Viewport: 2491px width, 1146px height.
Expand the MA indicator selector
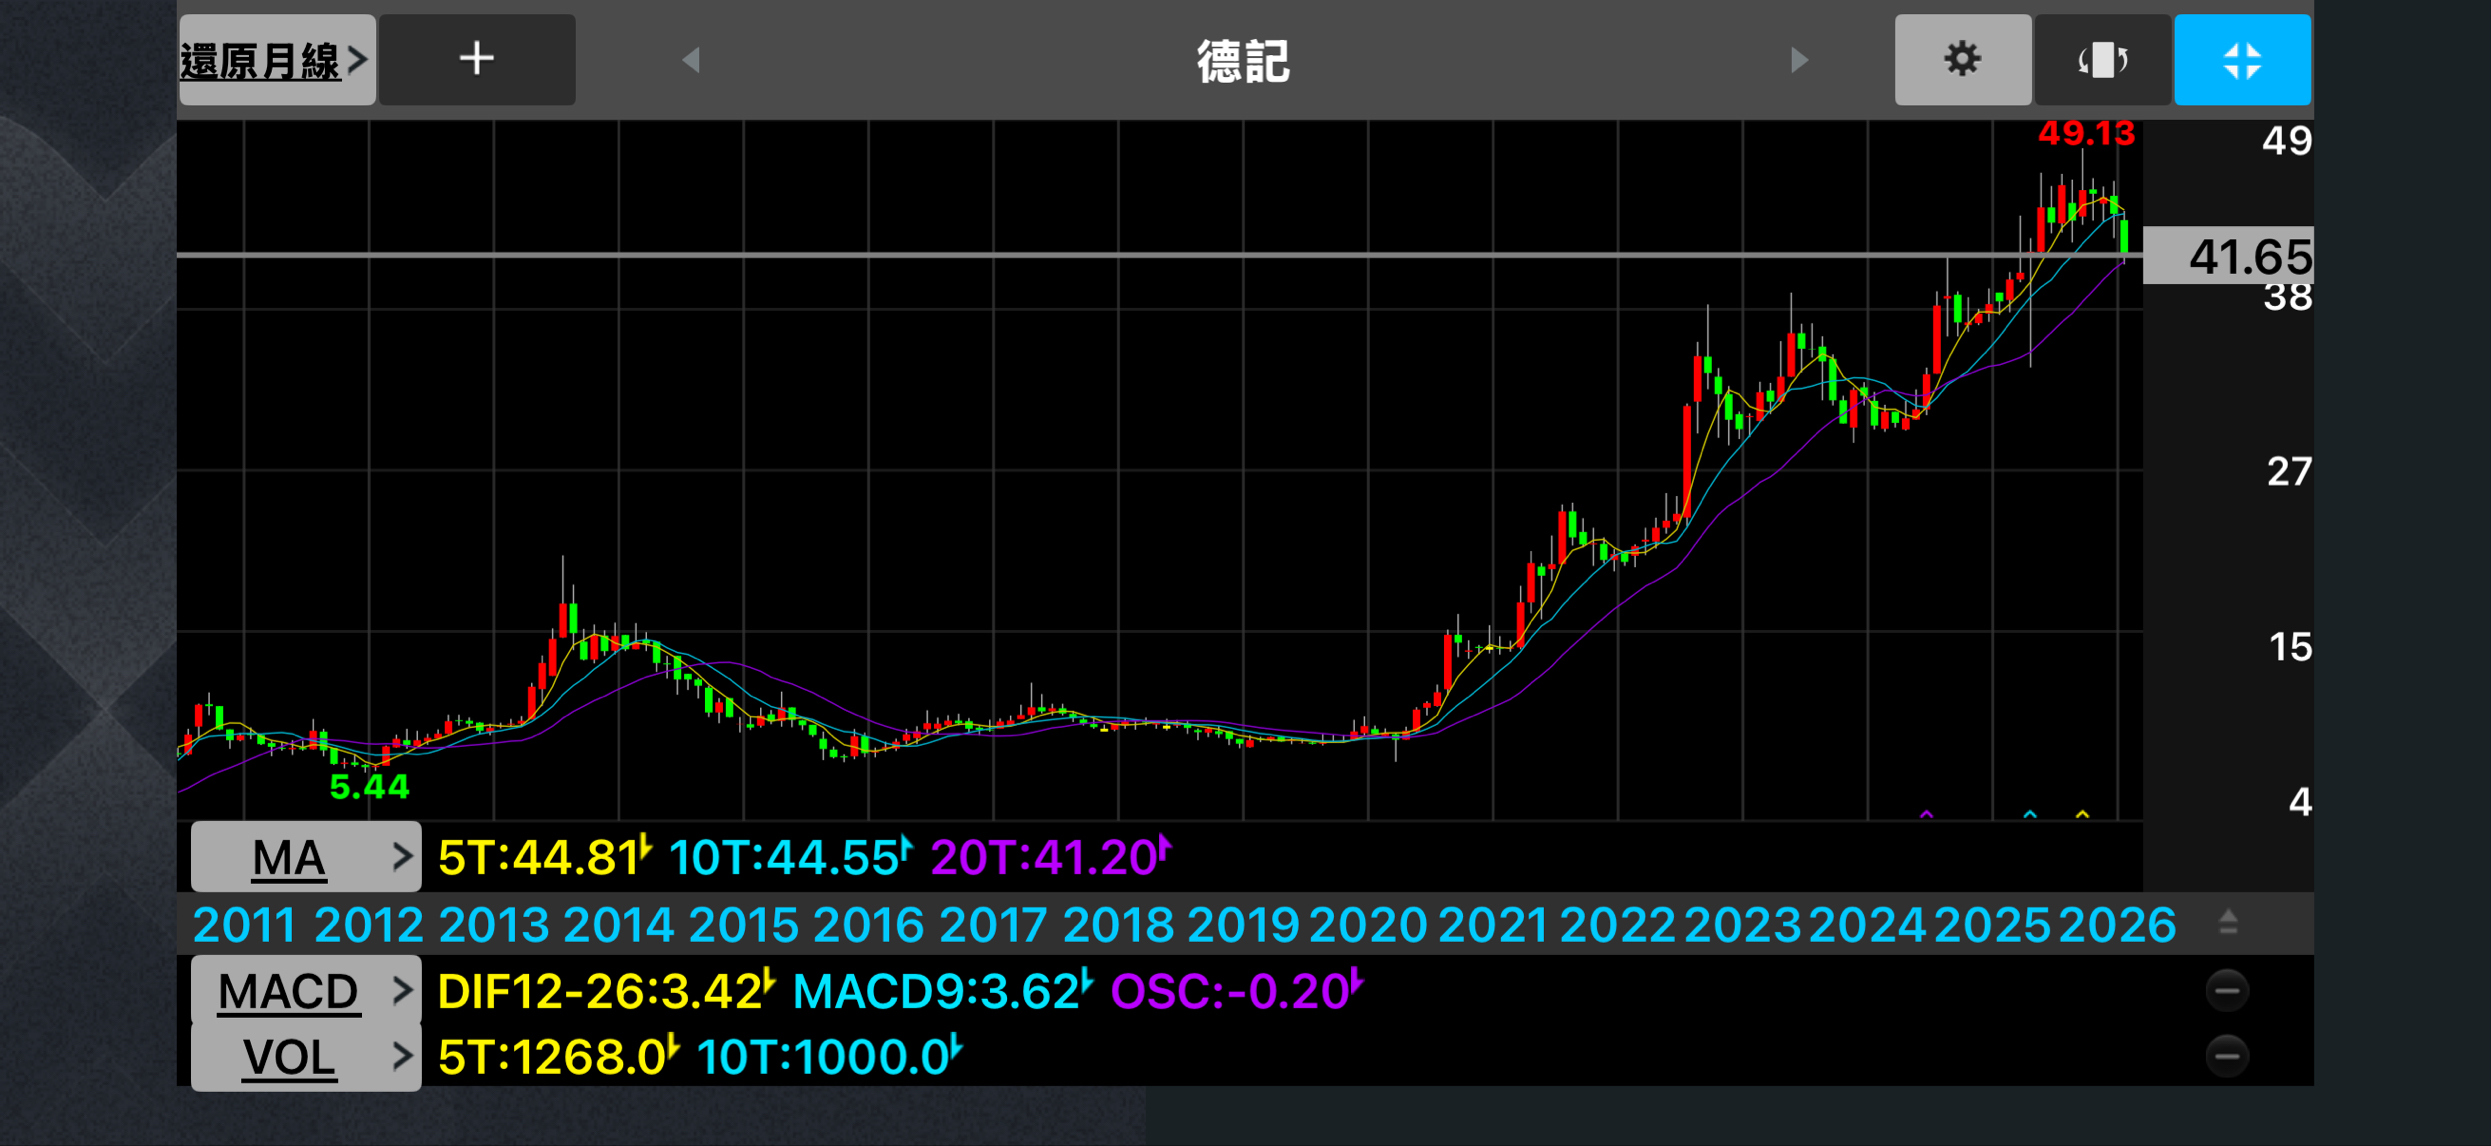click(305, 857)
